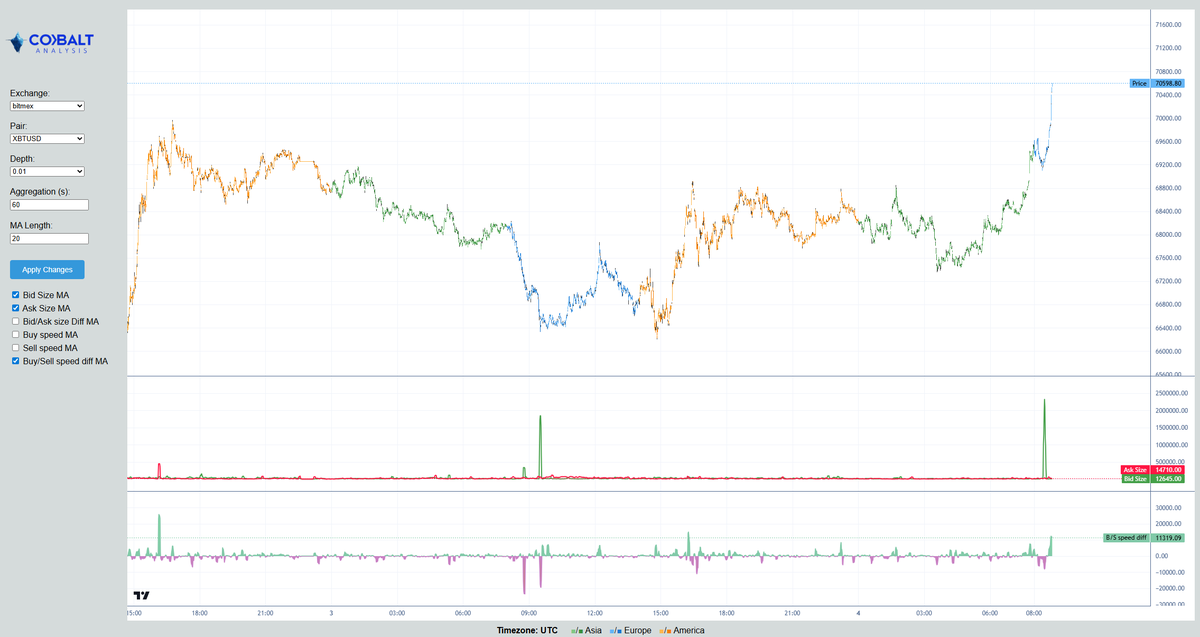
Task: Click the 12:00 time axis label
Action: pyautogui.click(x=595, y=612)
